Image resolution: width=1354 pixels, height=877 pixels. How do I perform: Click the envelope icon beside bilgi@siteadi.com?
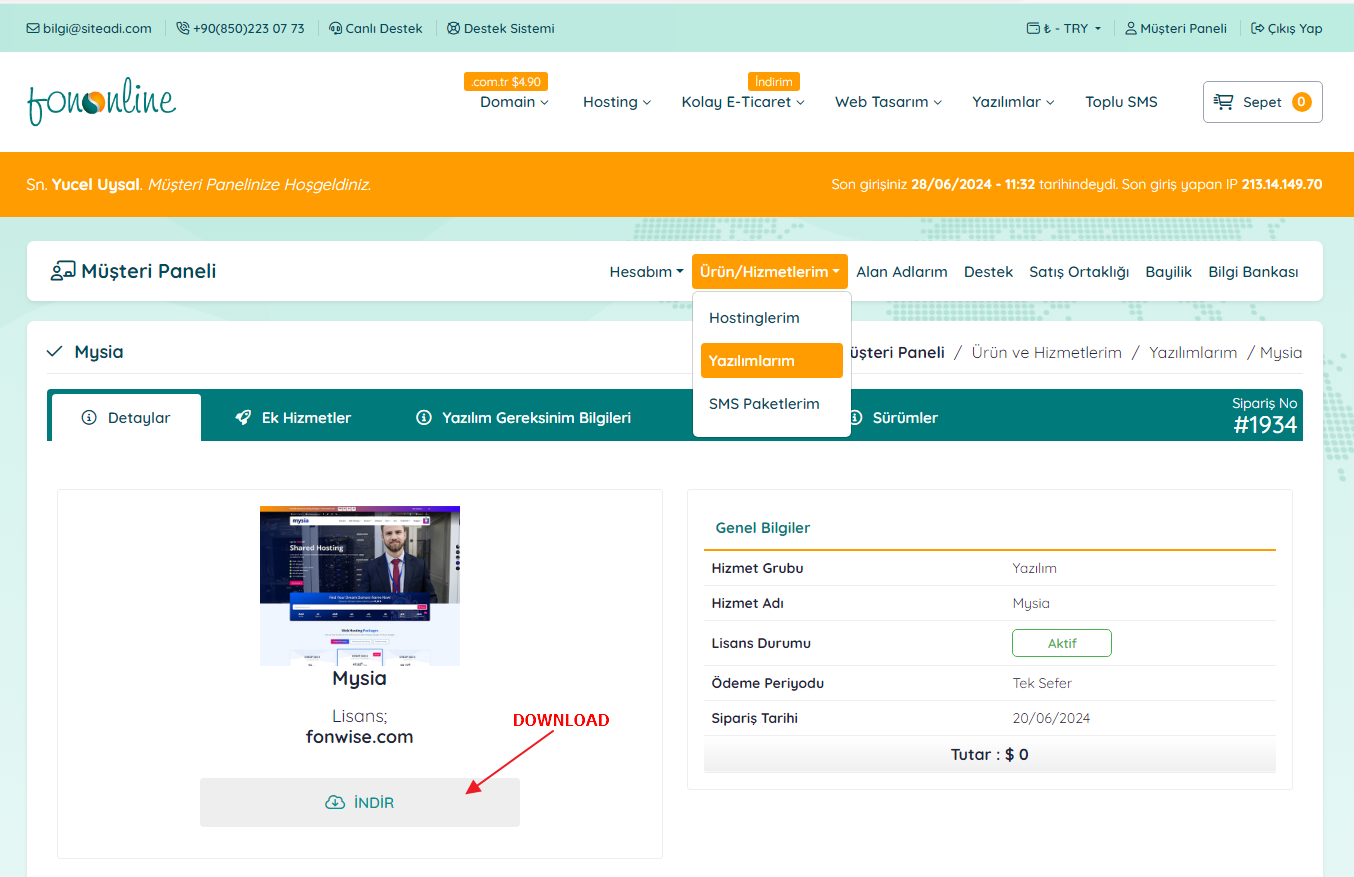click(33, 28)
